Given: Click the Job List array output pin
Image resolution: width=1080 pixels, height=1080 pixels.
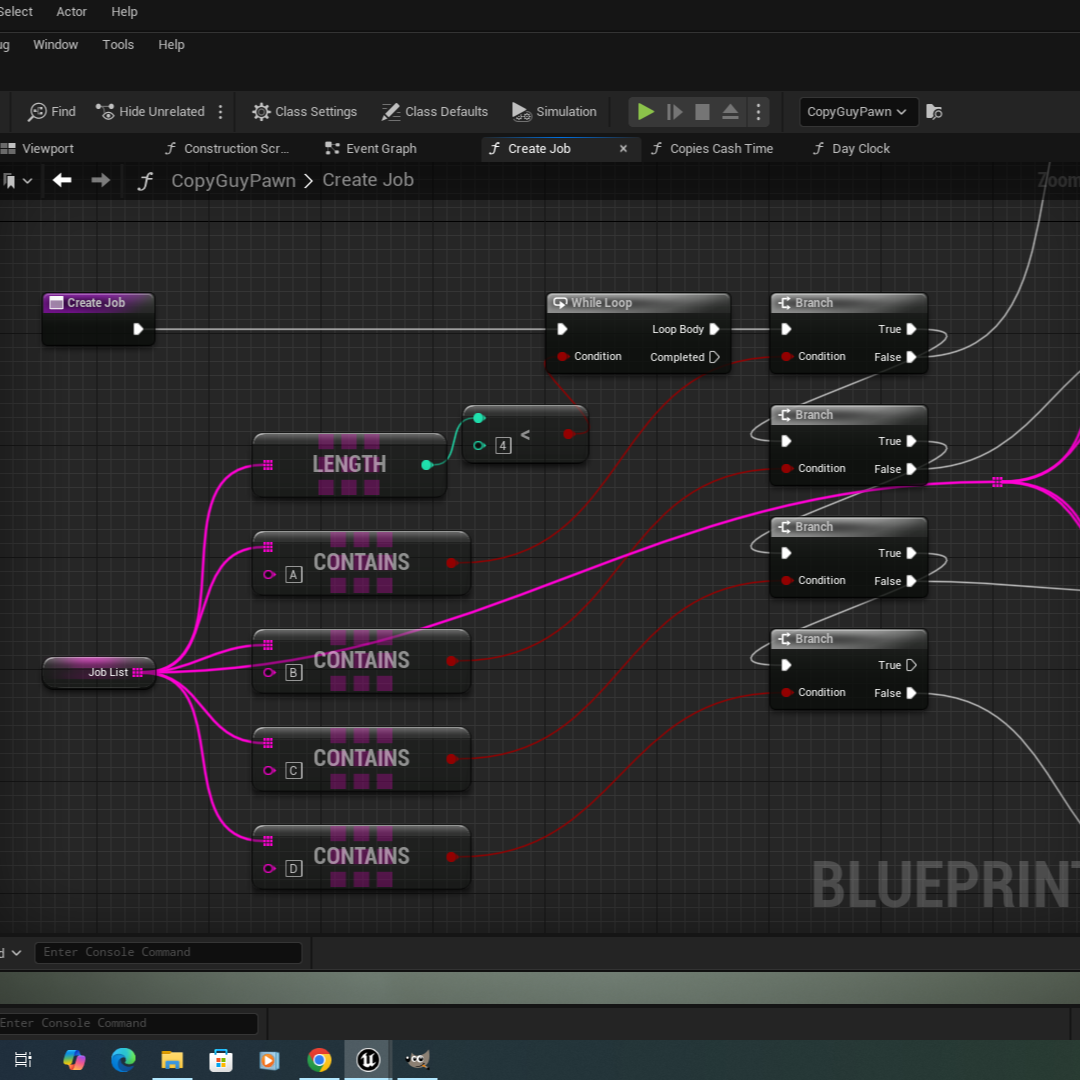Looking at the screenshot, I should tap(138, 672).
